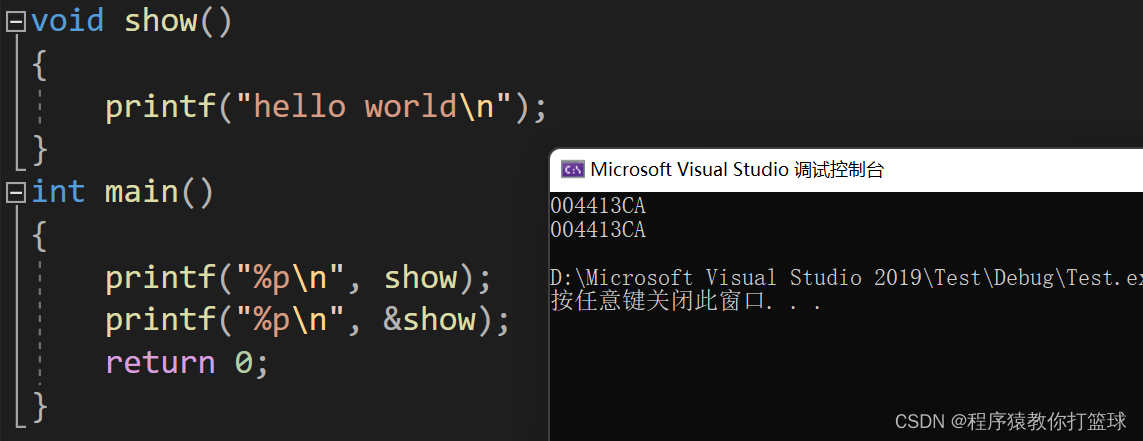Click the Microsoft Visual Studio debug console title
1143x441 pixels.
click(x=737, y=169)
